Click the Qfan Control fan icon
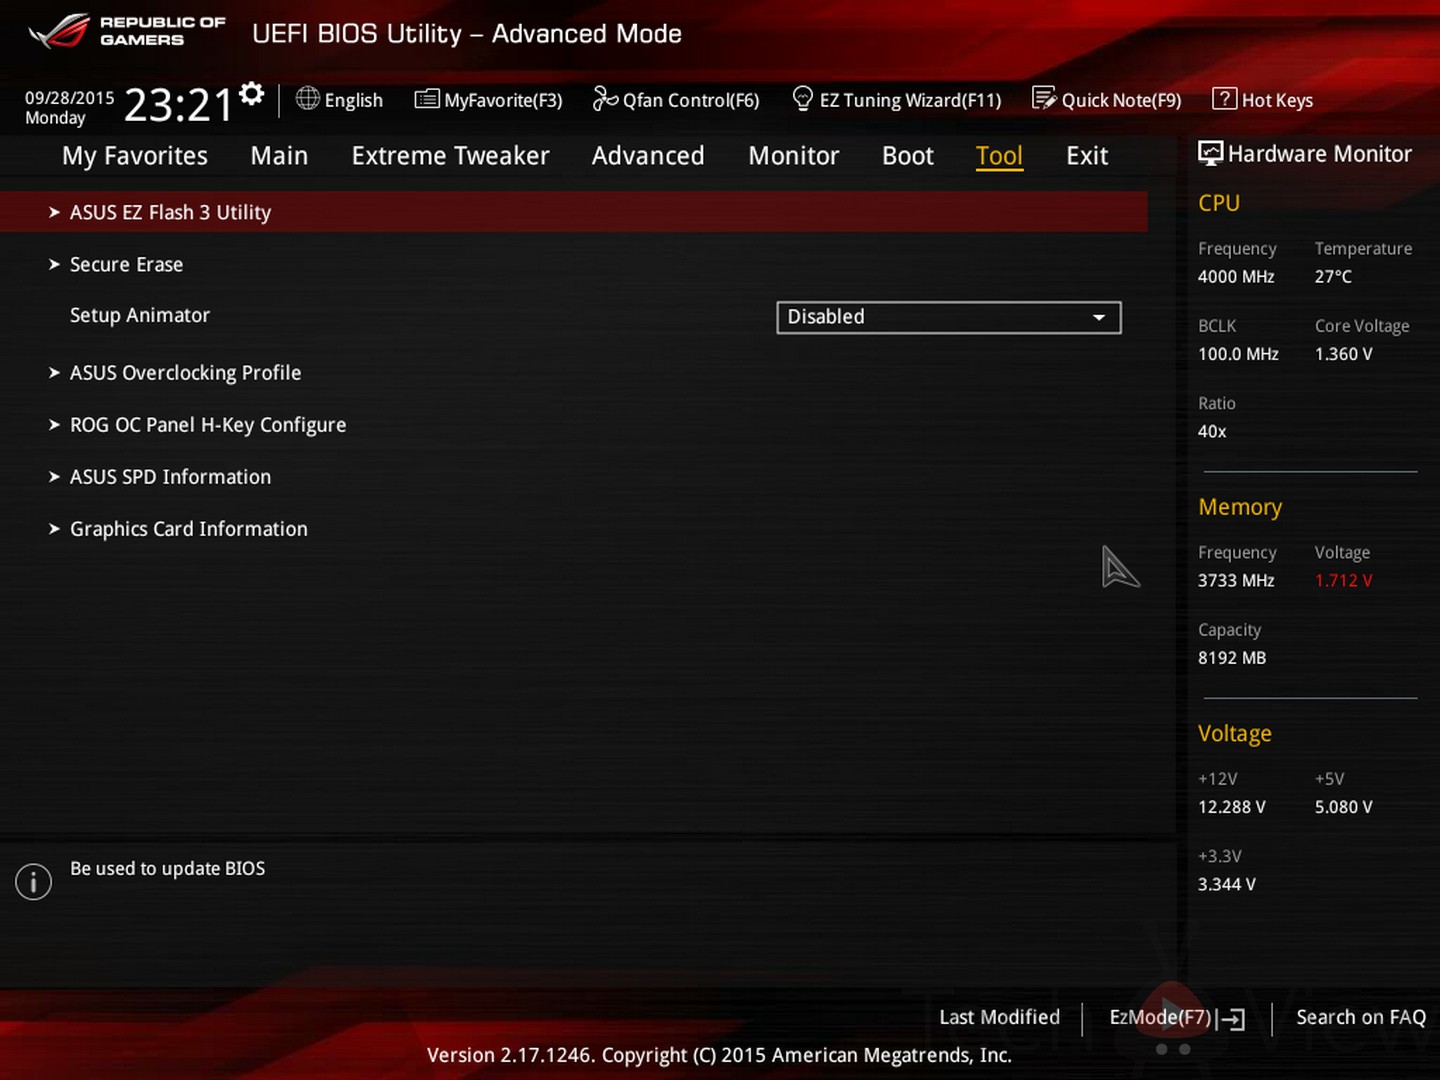The width and height of the screenshot is (1440, 1080). pos(605,98)
